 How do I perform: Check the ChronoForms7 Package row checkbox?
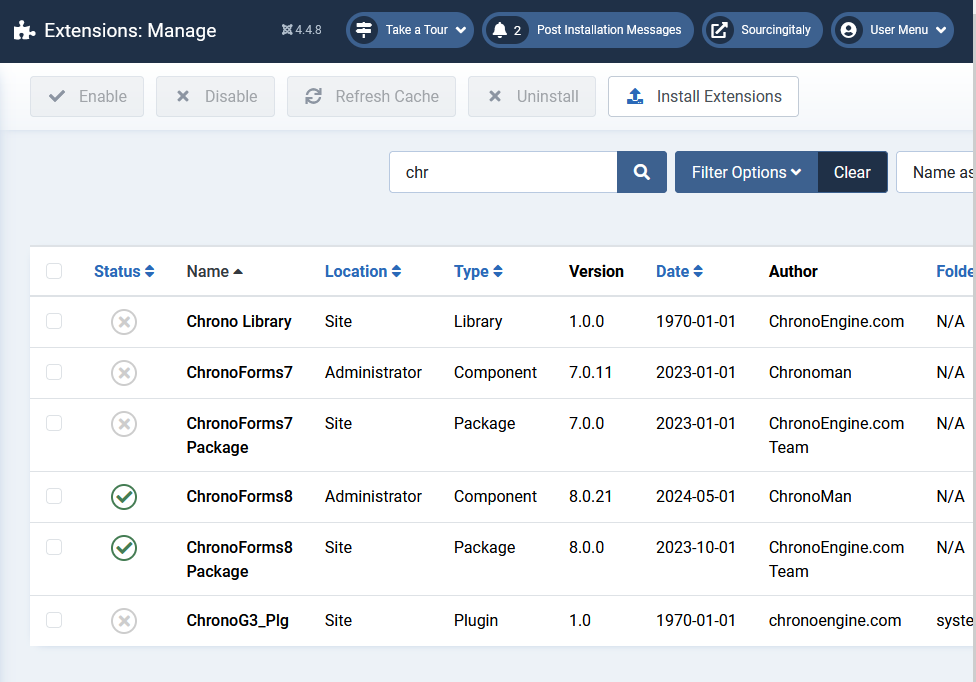pyautogui.click(x=54, y=423)
